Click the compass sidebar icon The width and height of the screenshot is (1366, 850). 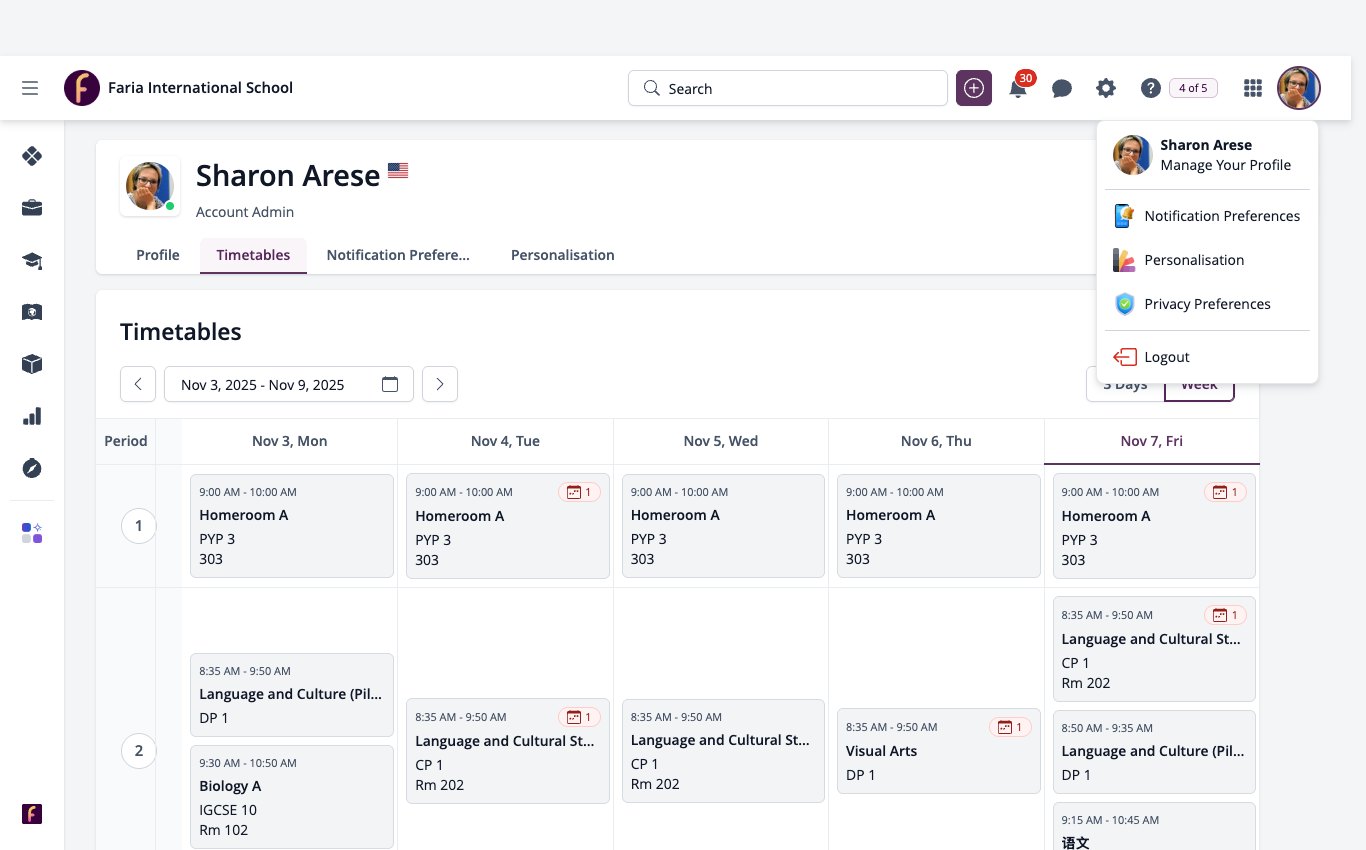point(32,468)
